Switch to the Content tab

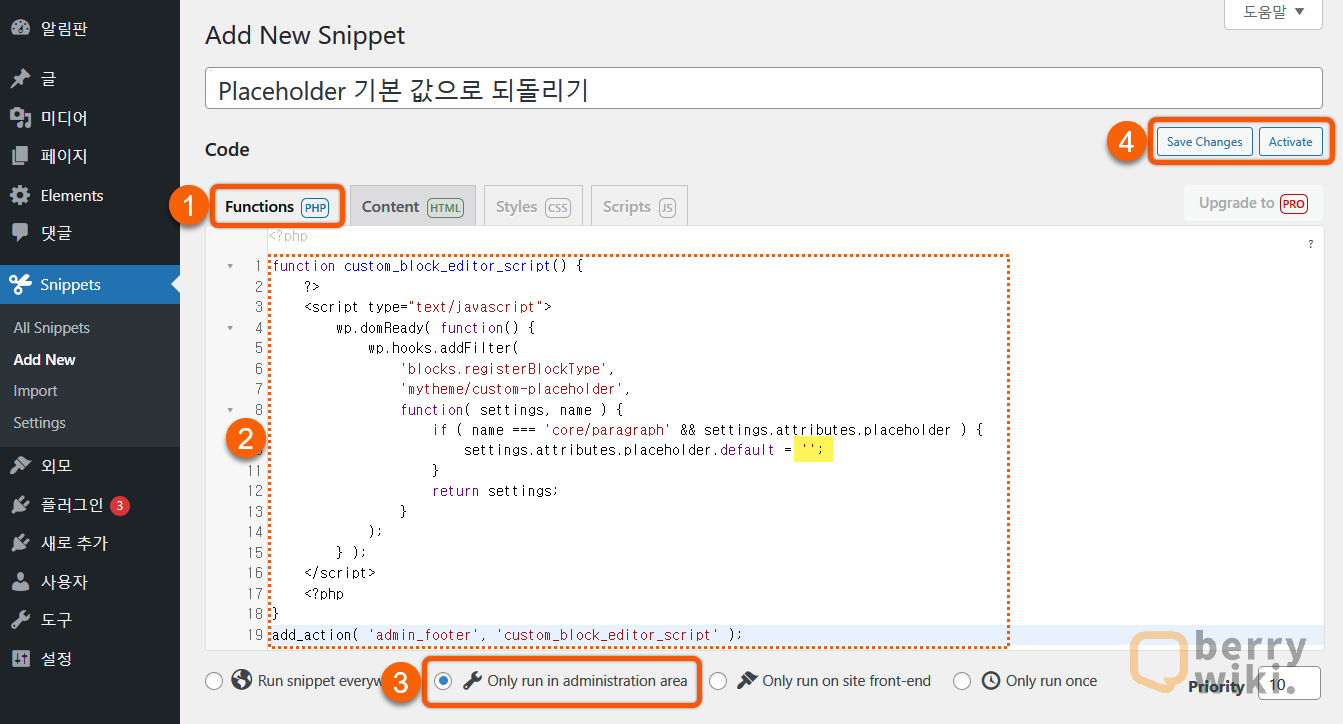pyautogui.click(x=413, y=206)
